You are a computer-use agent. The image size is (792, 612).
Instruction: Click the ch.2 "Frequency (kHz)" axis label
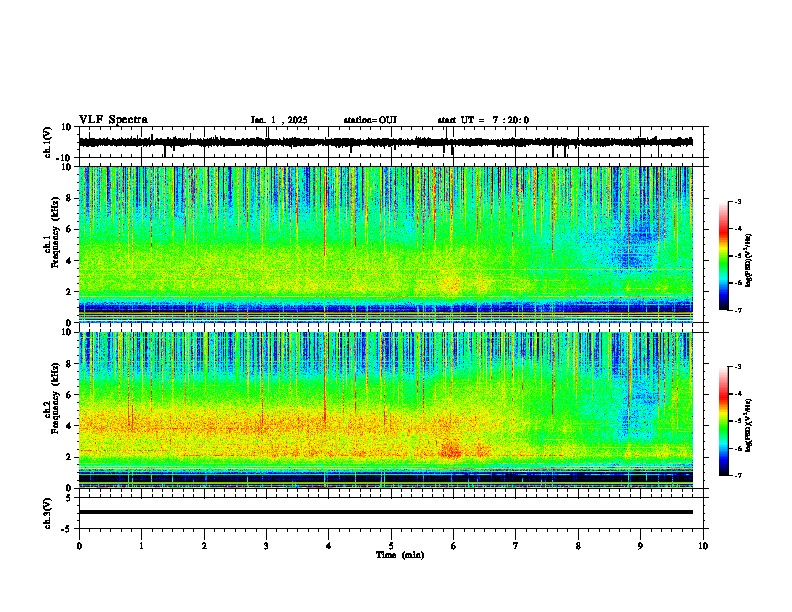click(x=55, y=398)
